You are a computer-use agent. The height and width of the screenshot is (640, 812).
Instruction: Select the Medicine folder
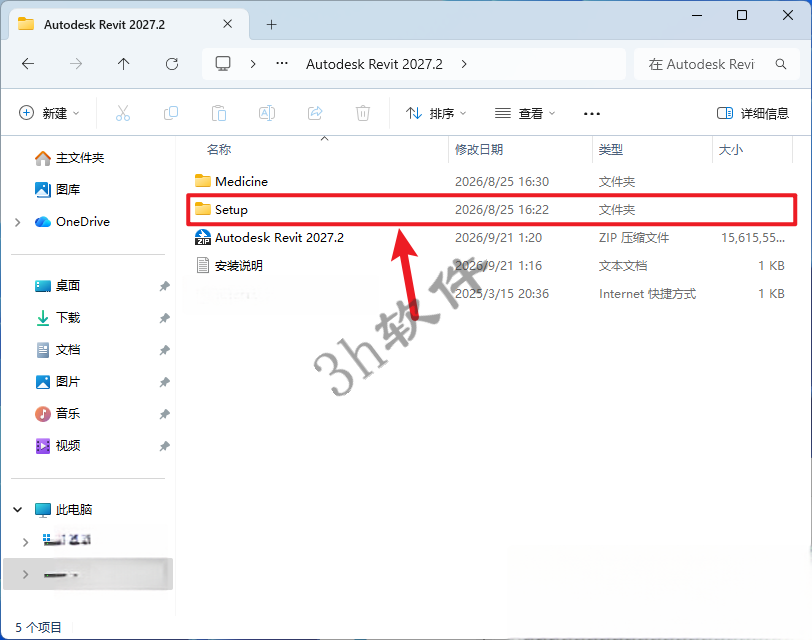491,181
